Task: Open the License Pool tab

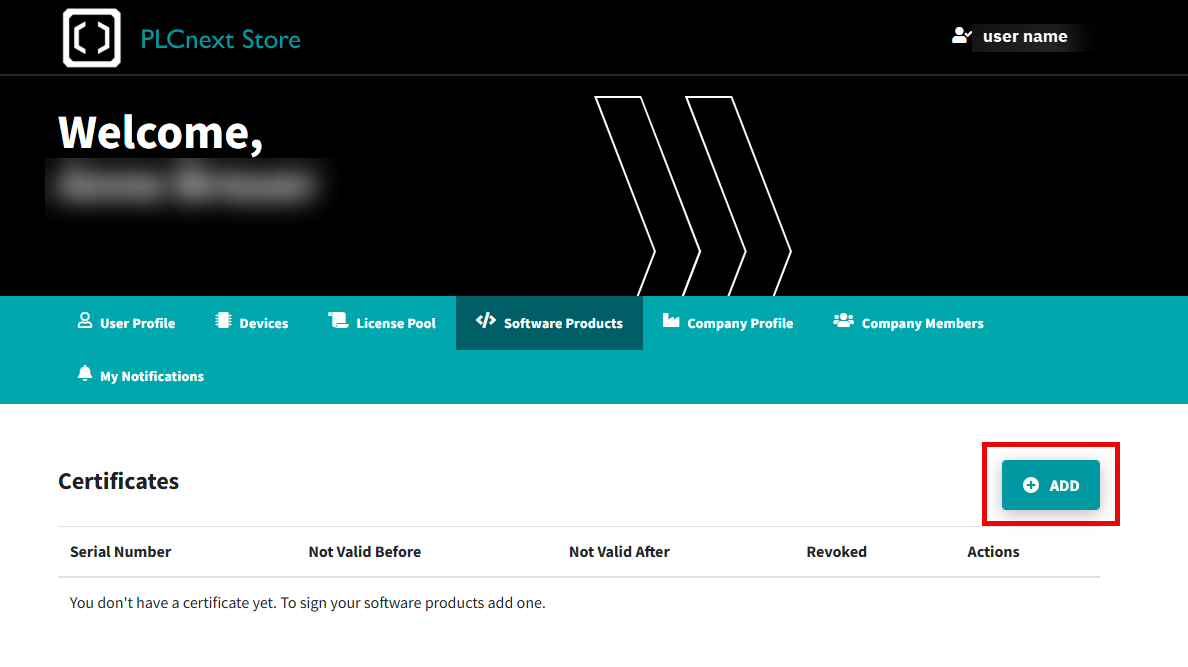Action: tap(382, 323)
